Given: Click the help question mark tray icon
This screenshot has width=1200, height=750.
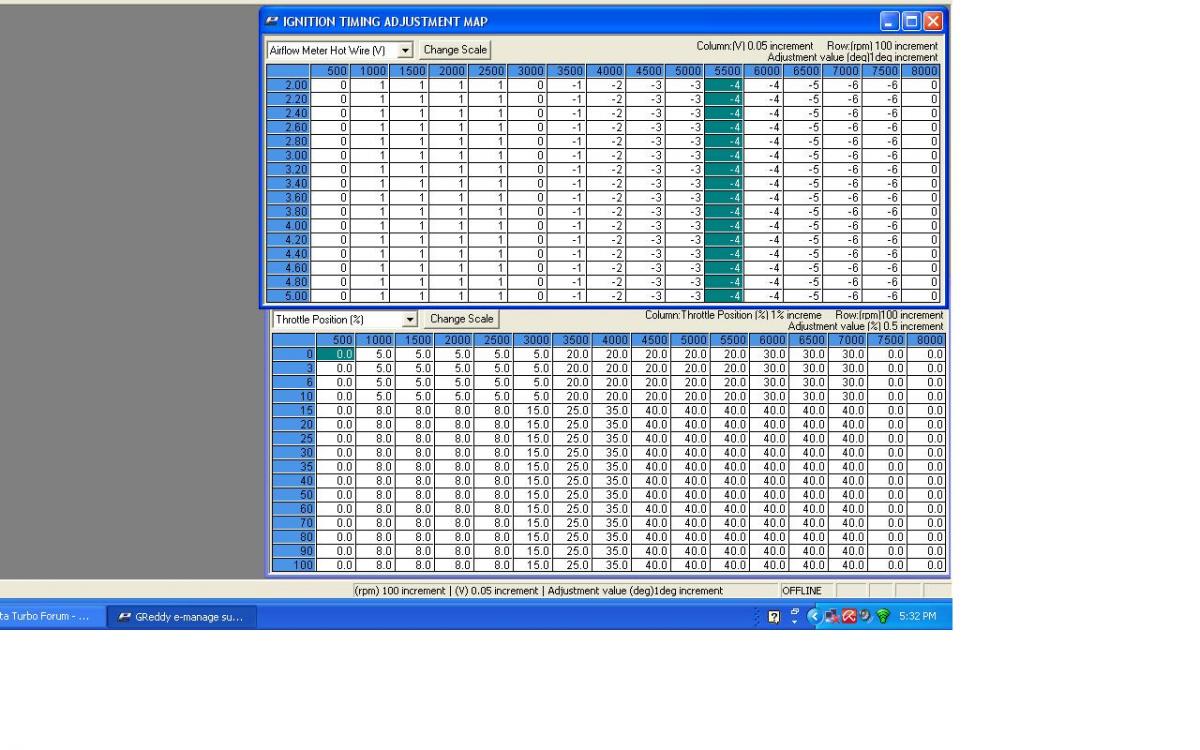Looking at the screenshot, I should click(774, 617).
